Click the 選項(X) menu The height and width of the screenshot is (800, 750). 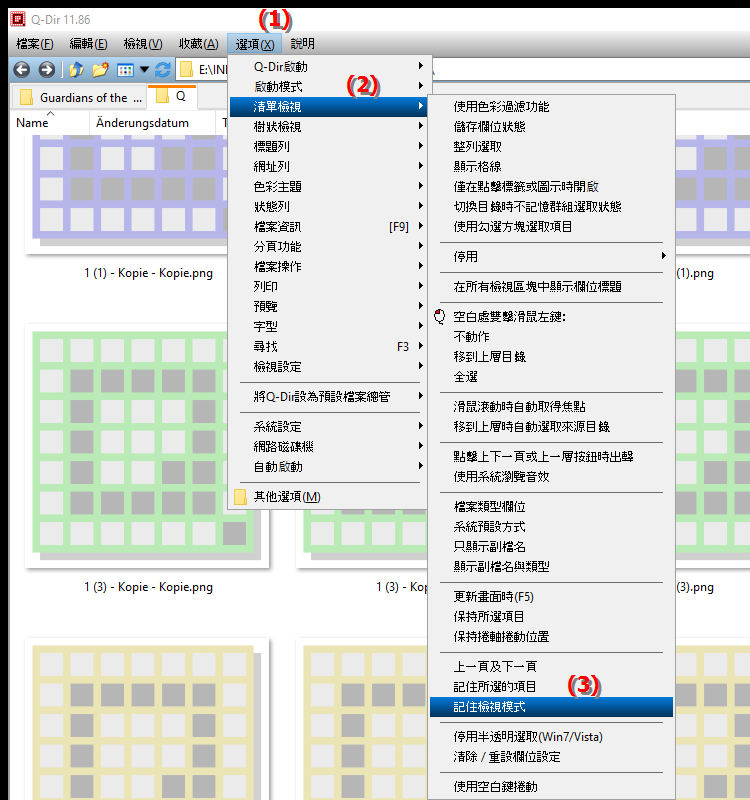pyautogui.click(x=255, y=44)
